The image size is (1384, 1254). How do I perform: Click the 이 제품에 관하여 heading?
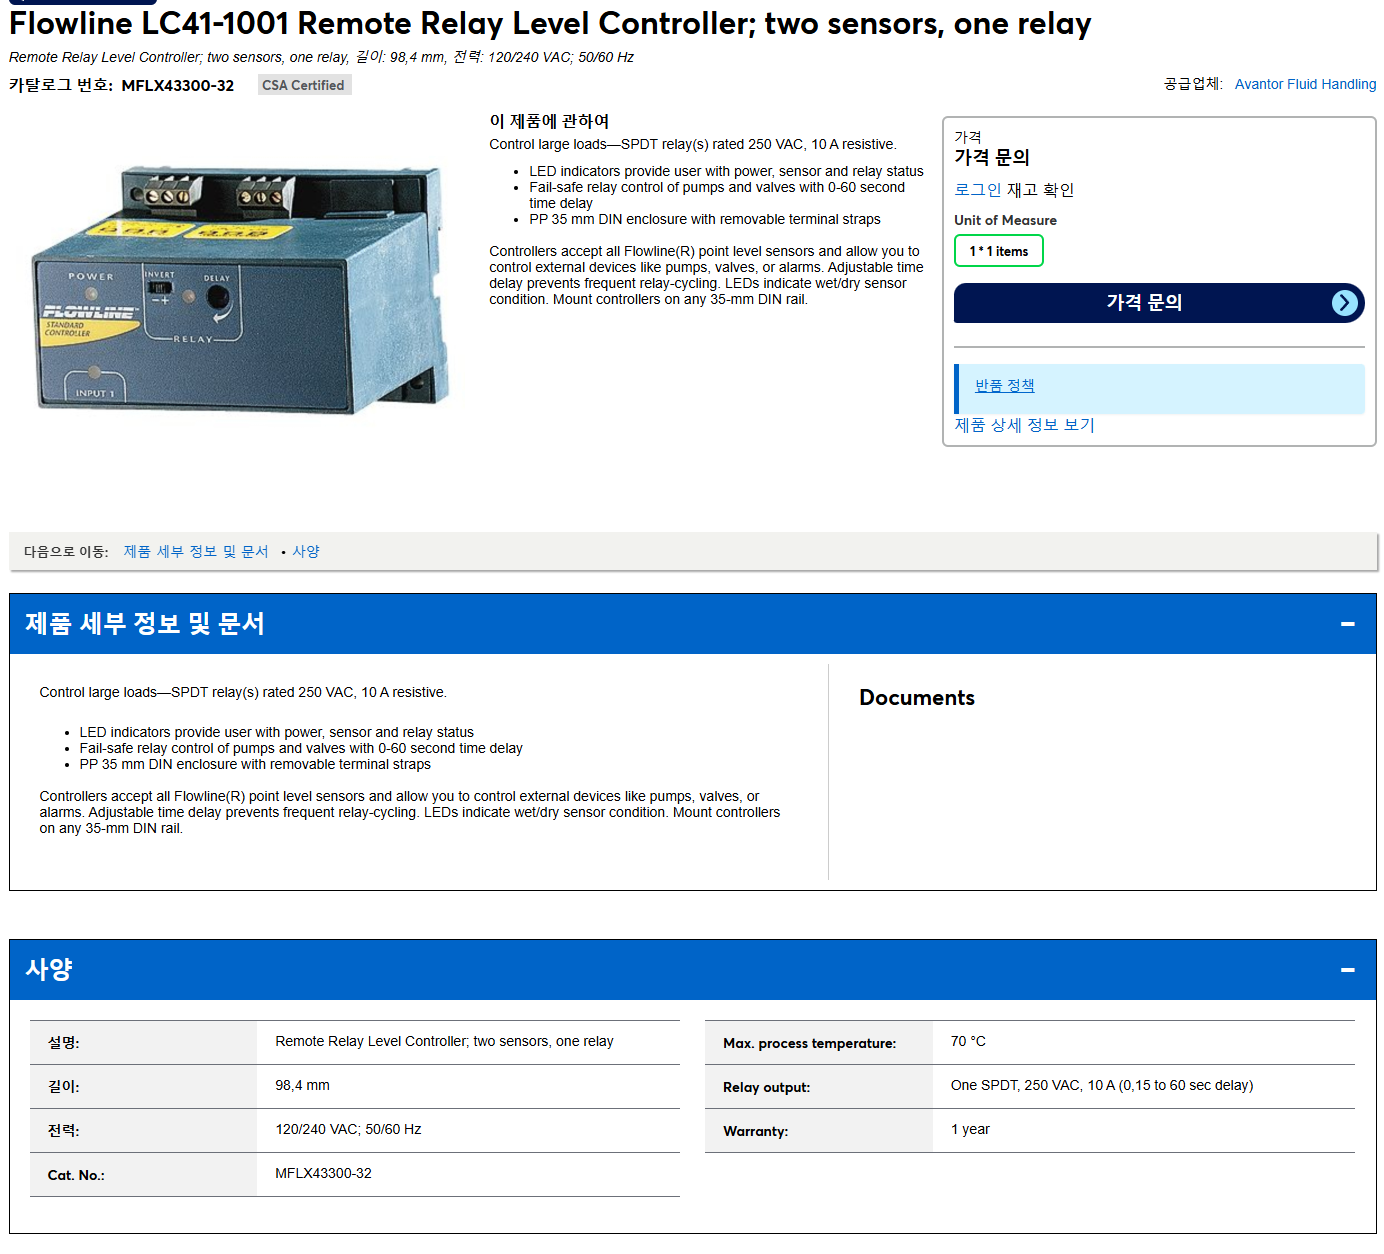(549, 121)
